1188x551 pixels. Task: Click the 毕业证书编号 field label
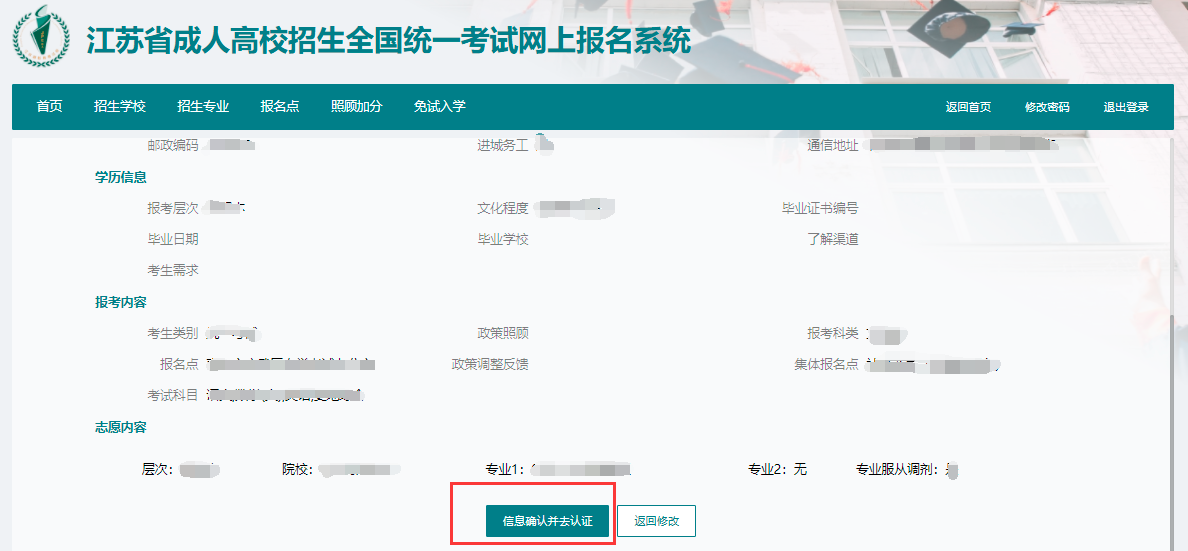[820, 208]
